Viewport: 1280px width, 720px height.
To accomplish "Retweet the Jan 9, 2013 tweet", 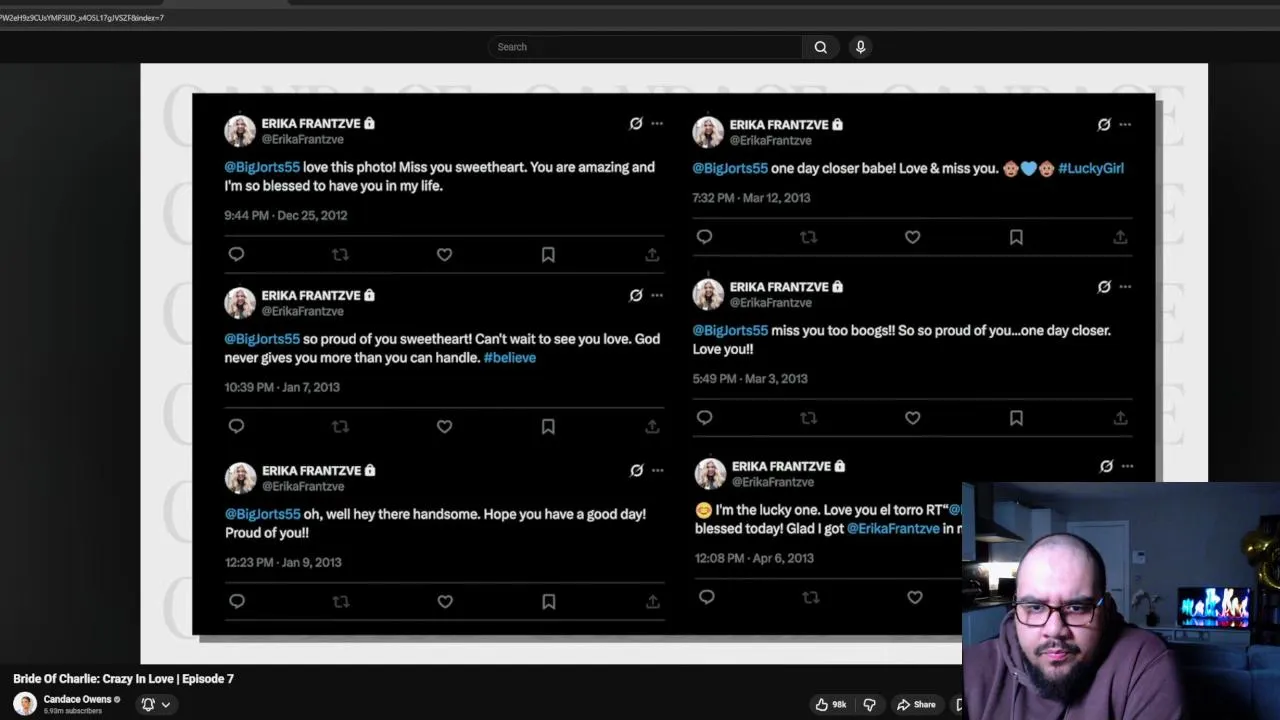I will [341, 601].
